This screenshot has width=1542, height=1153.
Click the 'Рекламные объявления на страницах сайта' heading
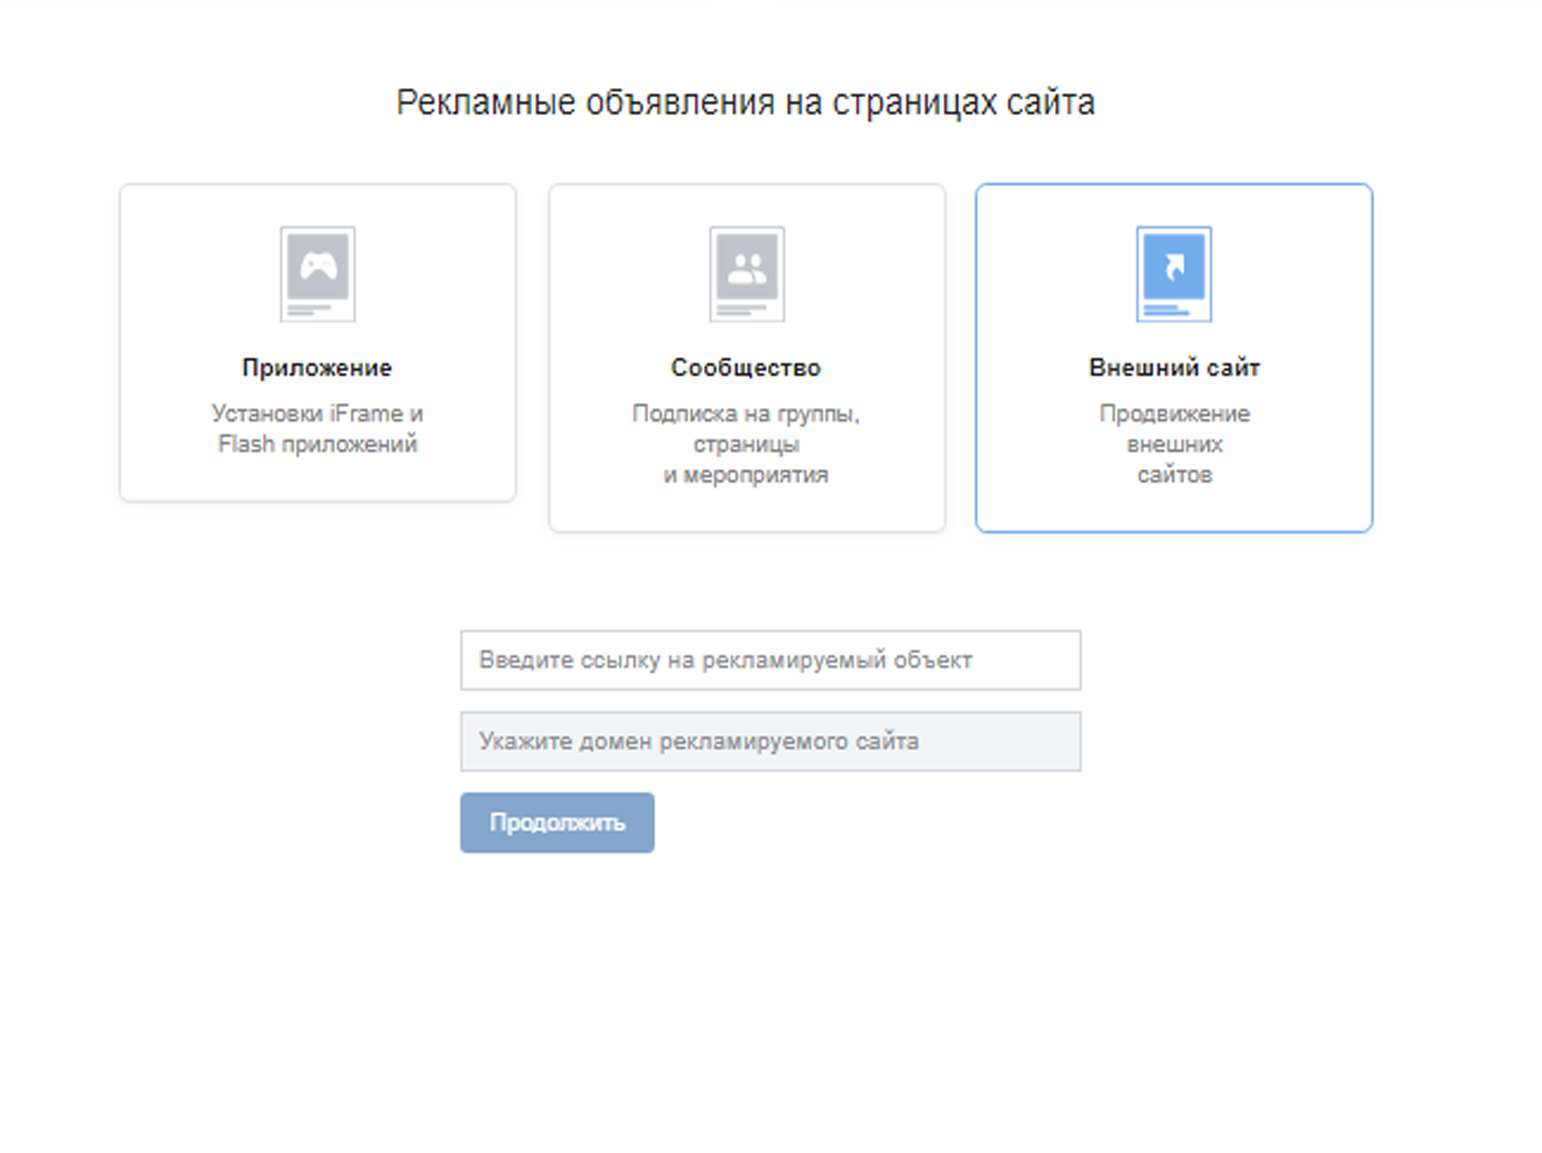click(745, 102)
